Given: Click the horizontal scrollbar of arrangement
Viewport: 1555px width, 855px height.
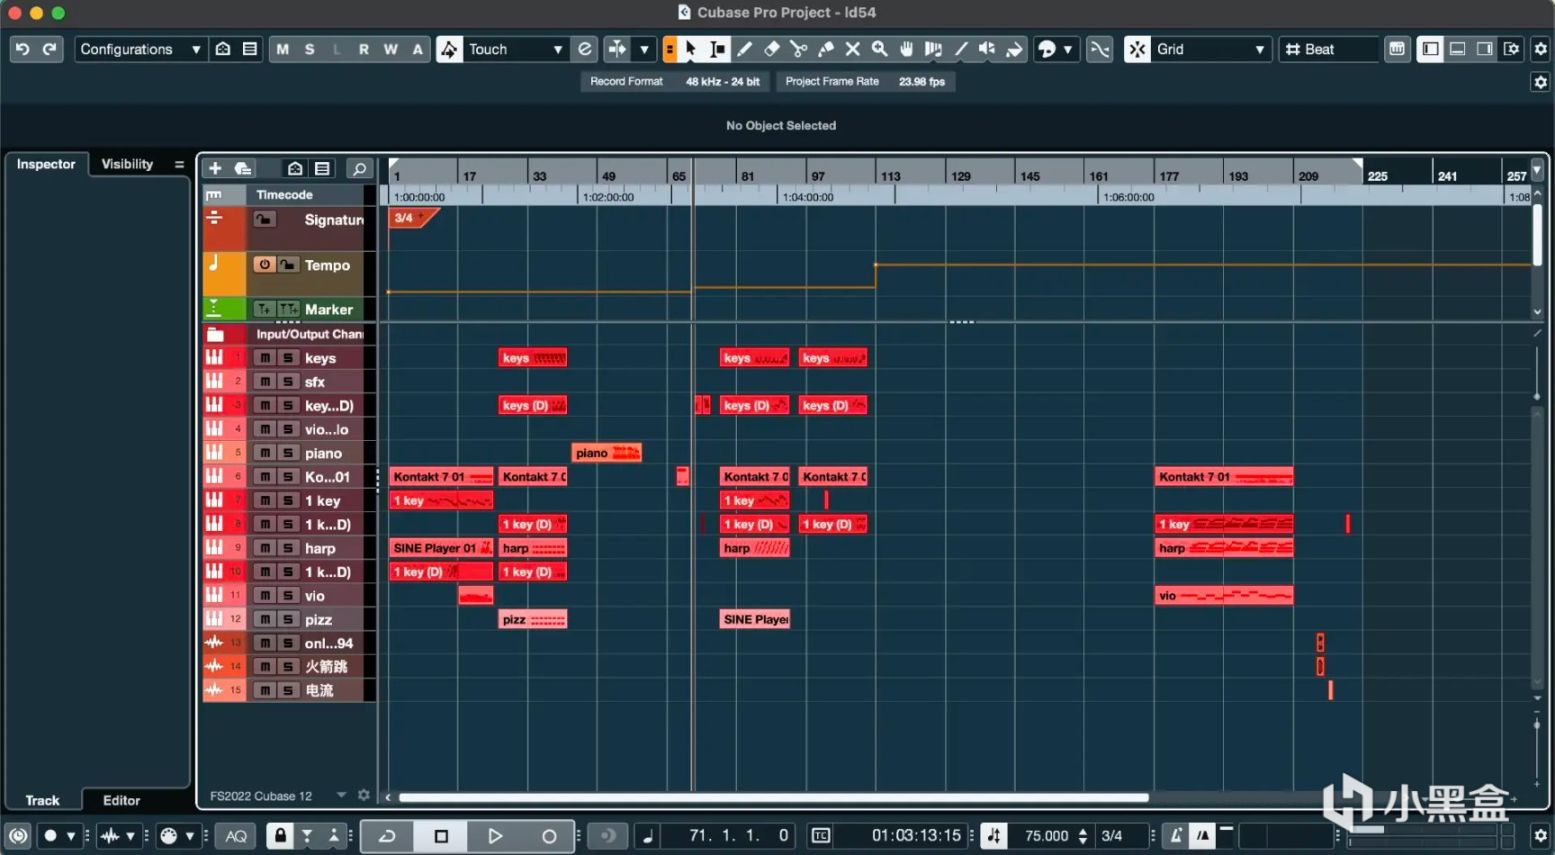Looking at the screenshot, I should click(773, 797).
